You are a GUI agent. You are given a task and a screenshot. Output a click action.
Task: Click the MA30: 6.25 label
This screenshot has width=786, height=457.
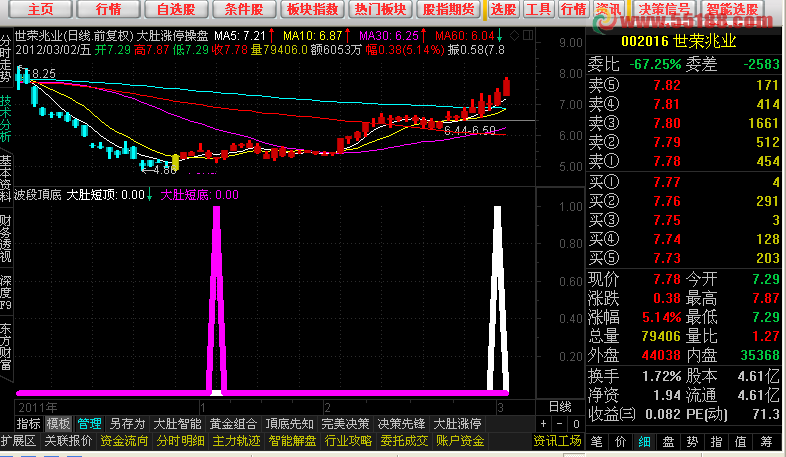[389, 36]
